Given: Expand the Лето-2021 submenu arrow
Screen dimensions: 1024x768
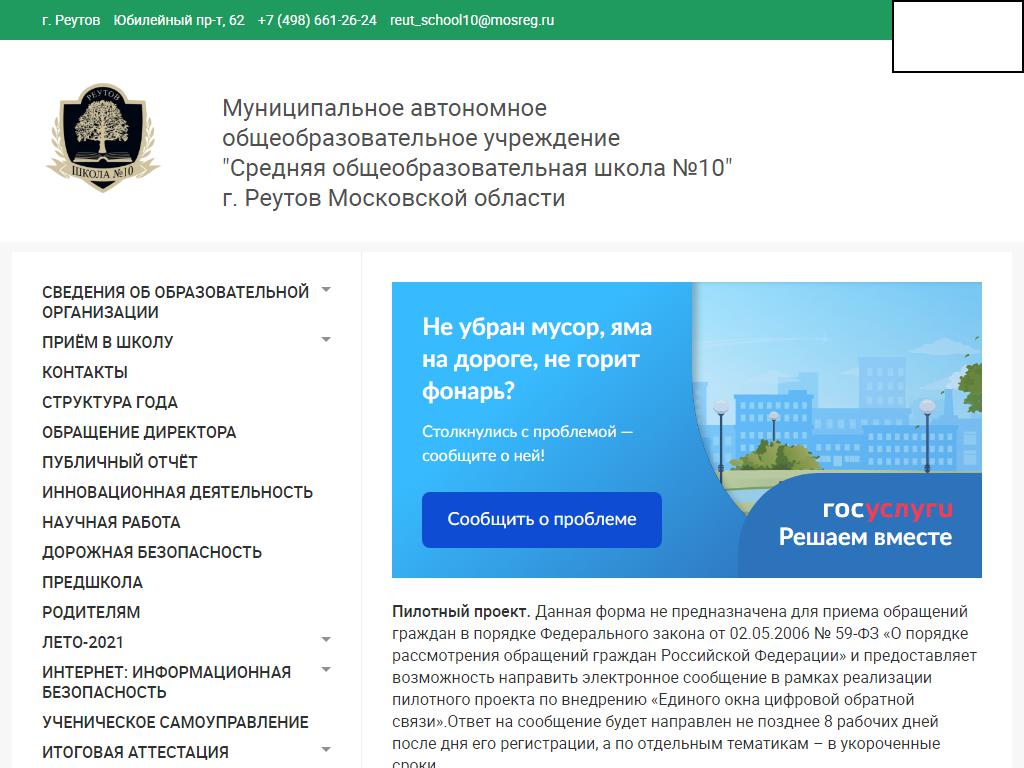Looking at the screenshot, I should [326, 641].
